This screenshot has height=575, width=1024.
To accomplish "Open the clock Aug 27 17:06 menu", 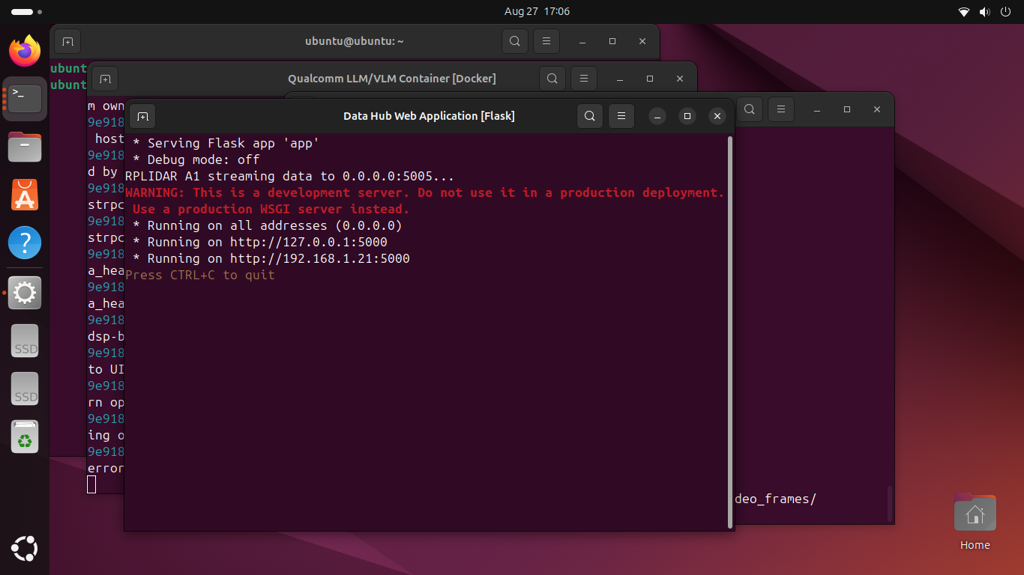I will point(537,12).
